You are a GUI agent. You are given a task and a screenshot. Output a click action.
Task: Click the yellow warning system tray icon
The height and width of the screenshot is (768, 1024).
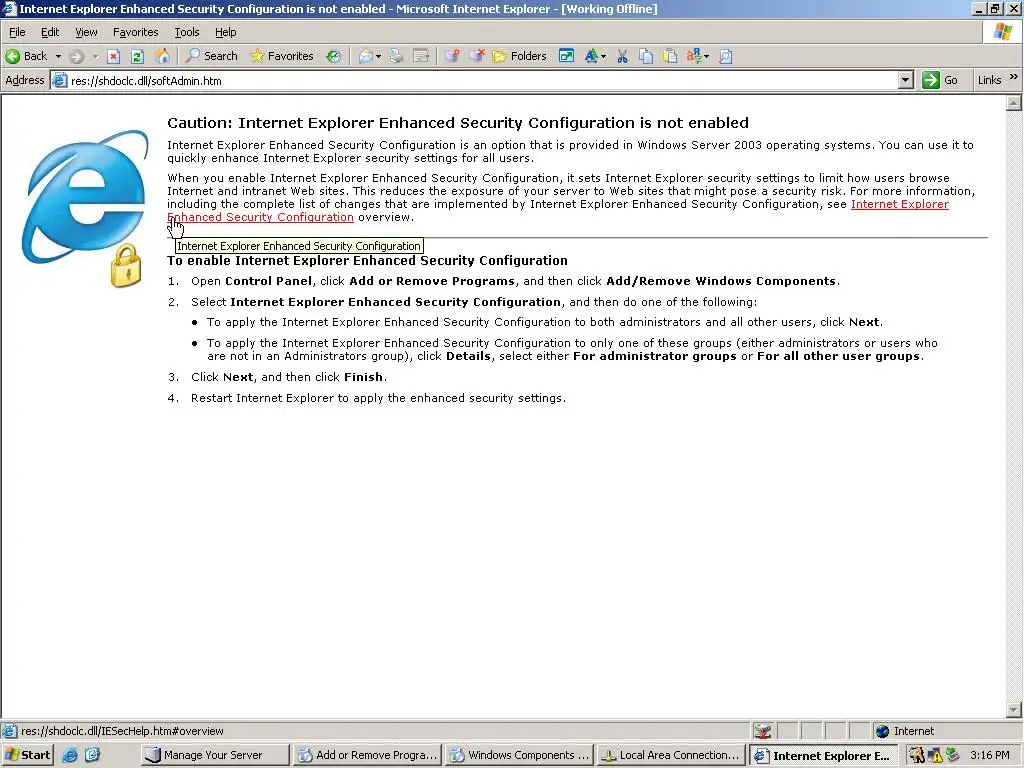pyautogui.click(x=935, y=755)
